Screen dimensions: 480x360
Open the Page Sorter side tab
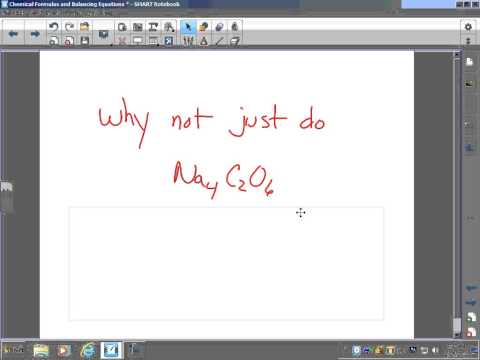469,62
